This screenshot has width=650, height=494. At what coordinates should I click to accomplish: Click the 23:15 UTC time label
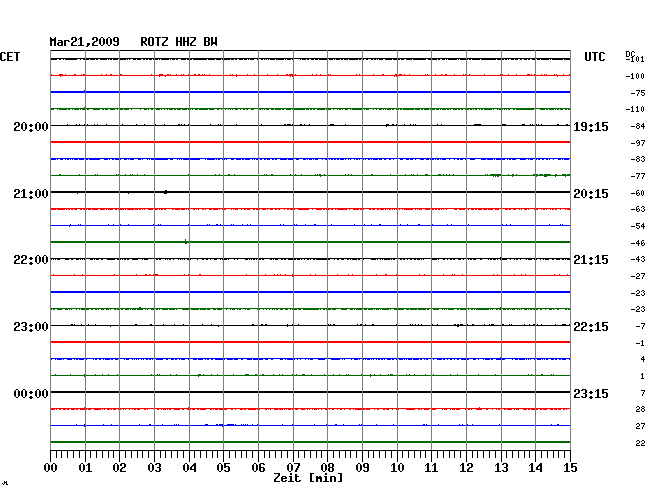point(591,393)
